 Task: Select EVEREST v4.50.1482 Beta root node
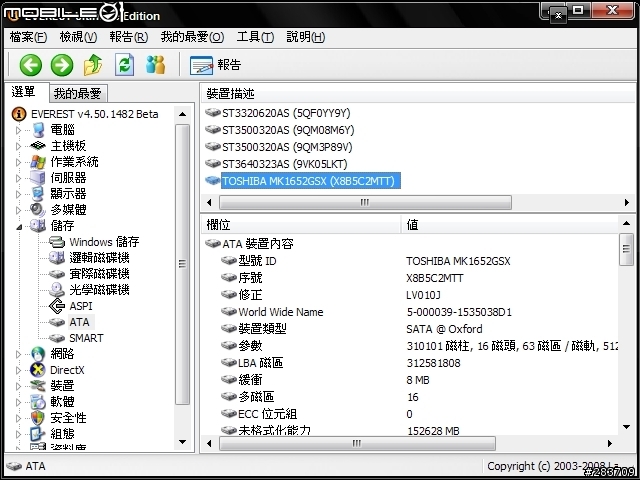coord(94,114)
